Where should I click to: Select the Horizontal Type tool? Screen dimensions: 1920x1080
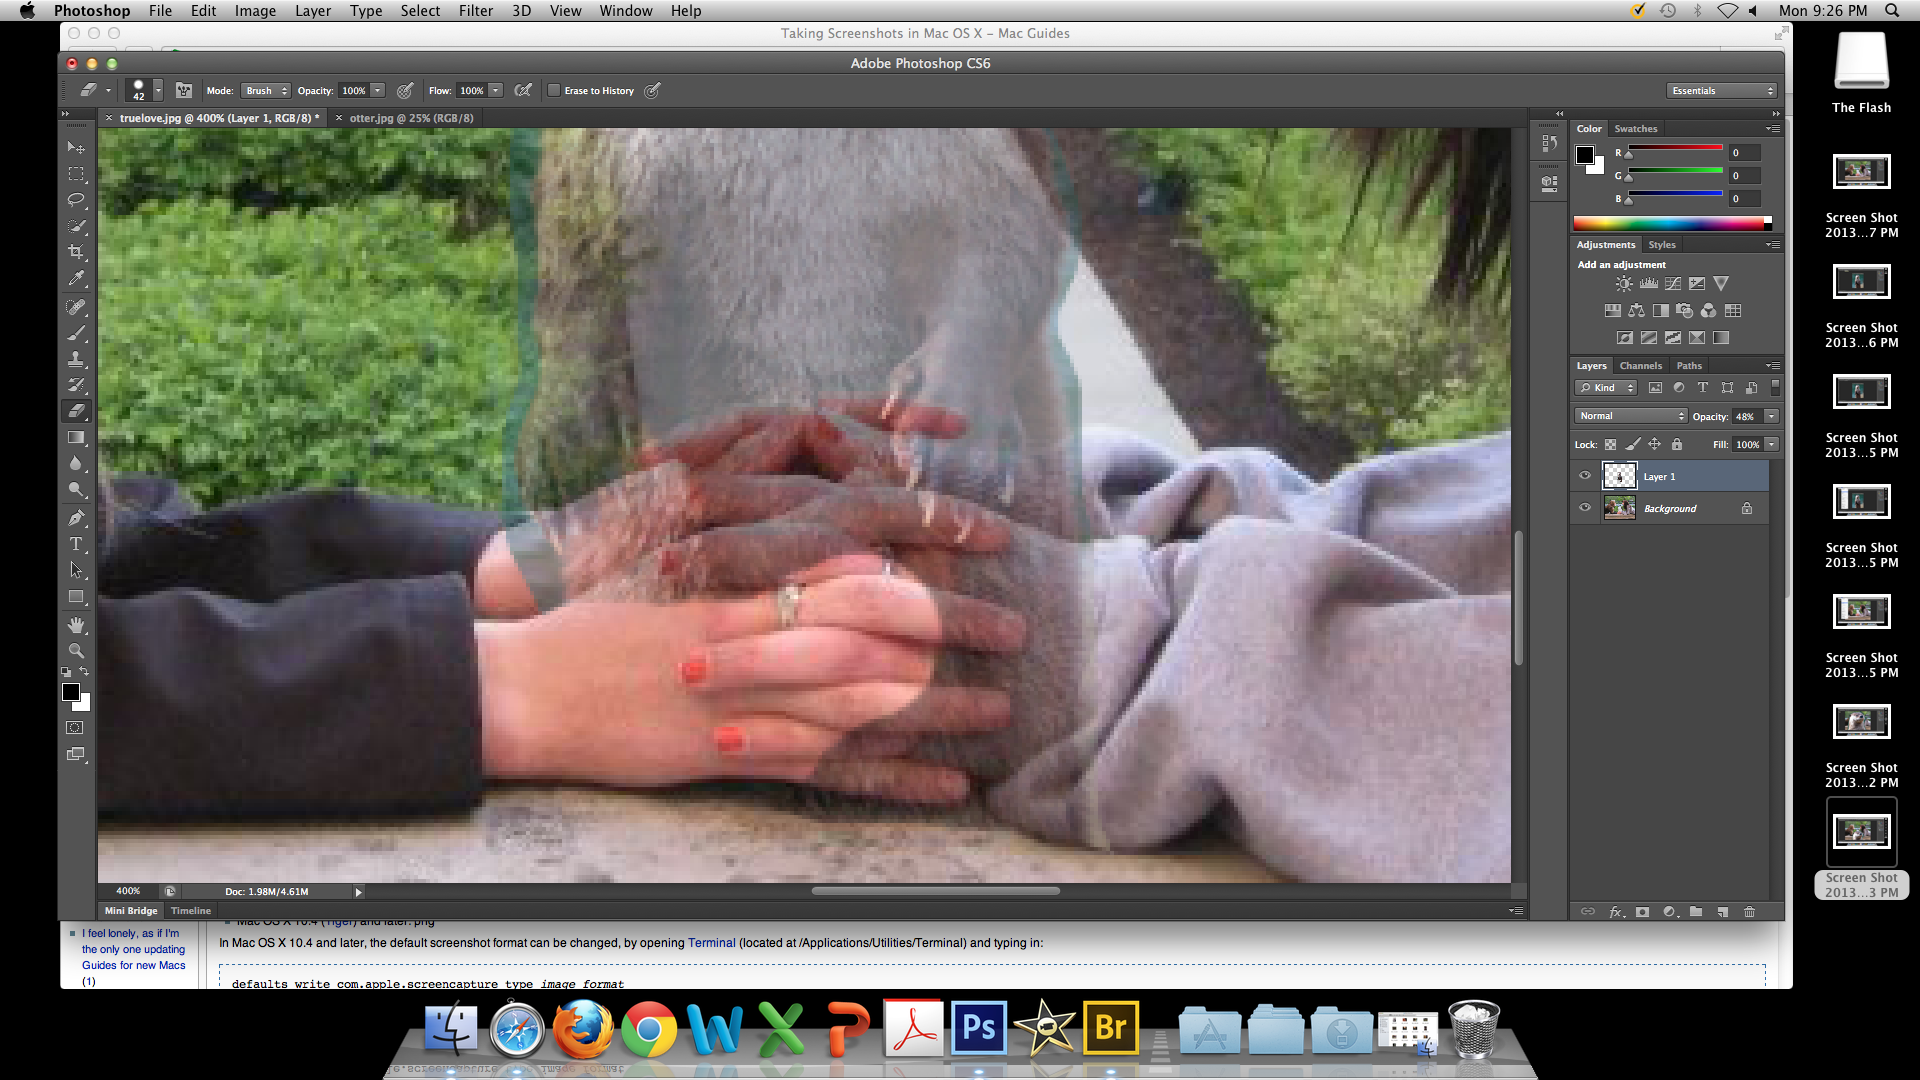(x=76, y=544)
